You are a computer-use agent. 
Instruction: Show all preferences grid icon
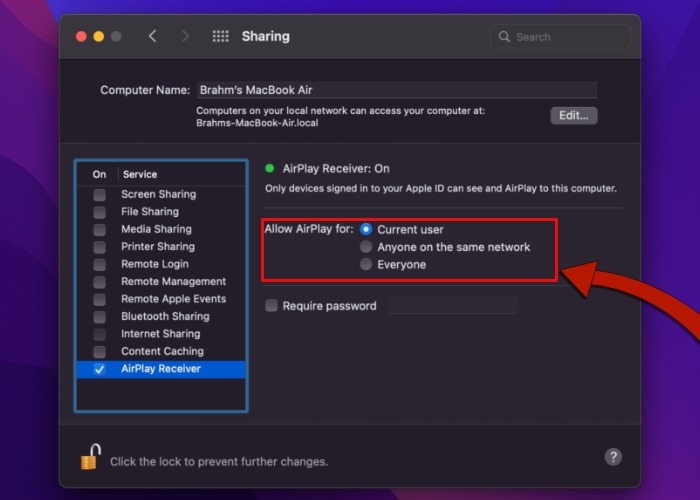point(221,36)
